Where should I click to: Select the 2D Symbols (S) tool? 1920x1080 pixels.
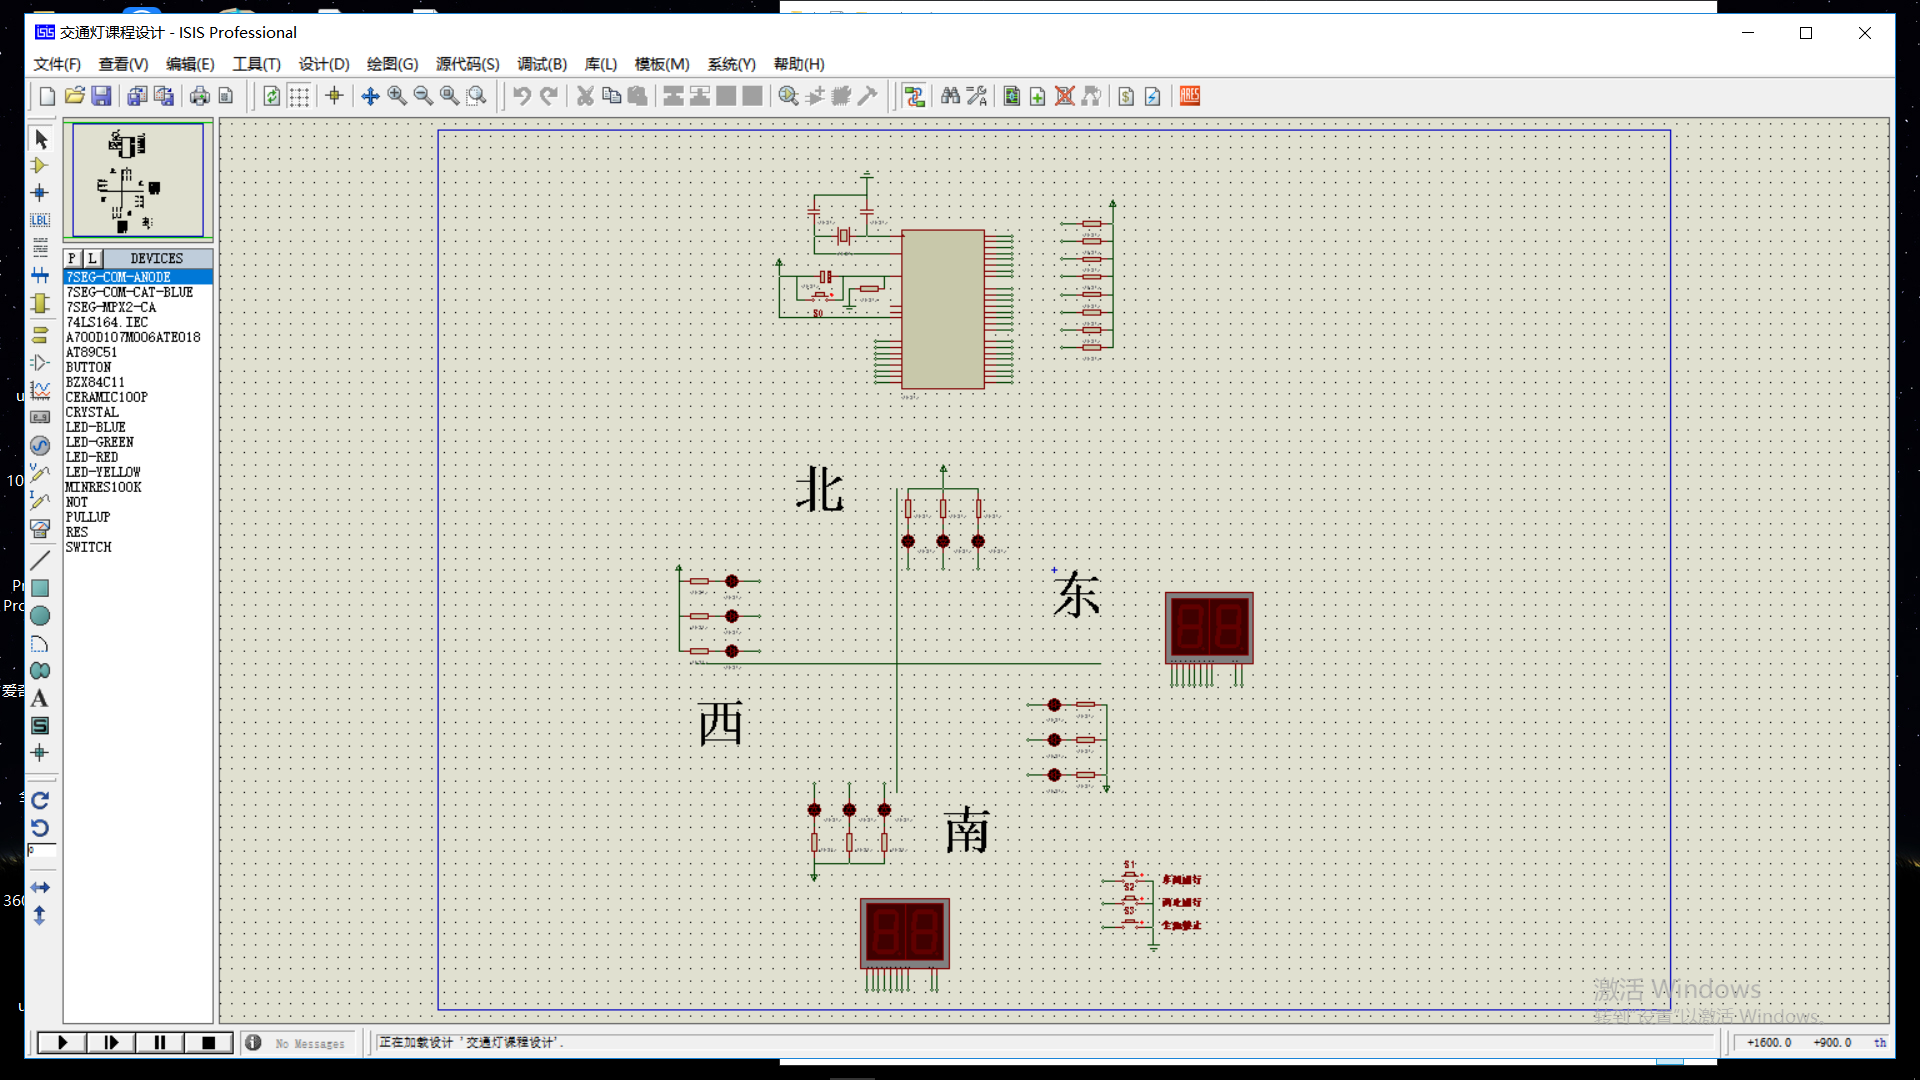pos(40,726)
